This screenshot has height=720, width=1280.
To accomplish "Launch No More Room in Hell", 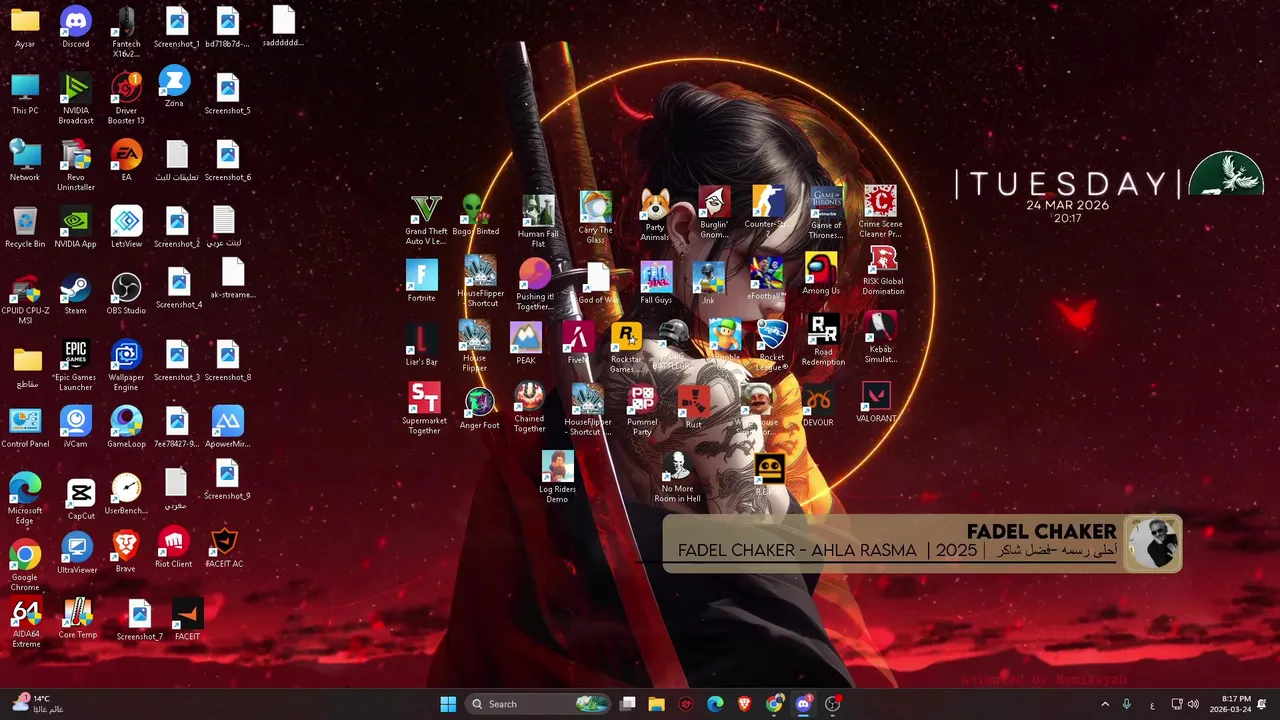I will (x=678, y=477).
